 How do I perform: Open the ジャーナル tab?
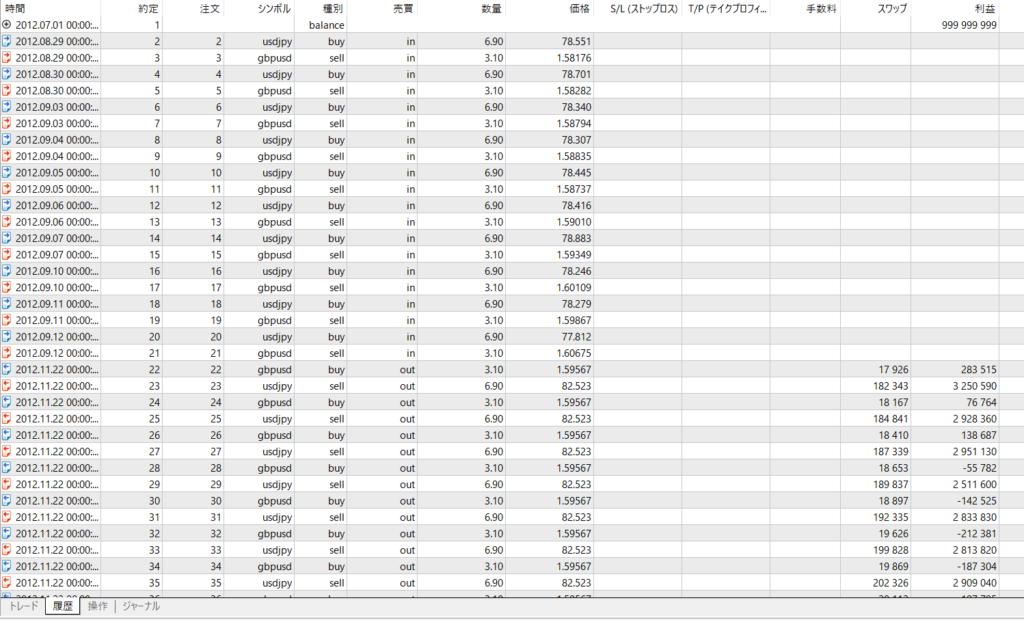[x=141, y=606]
